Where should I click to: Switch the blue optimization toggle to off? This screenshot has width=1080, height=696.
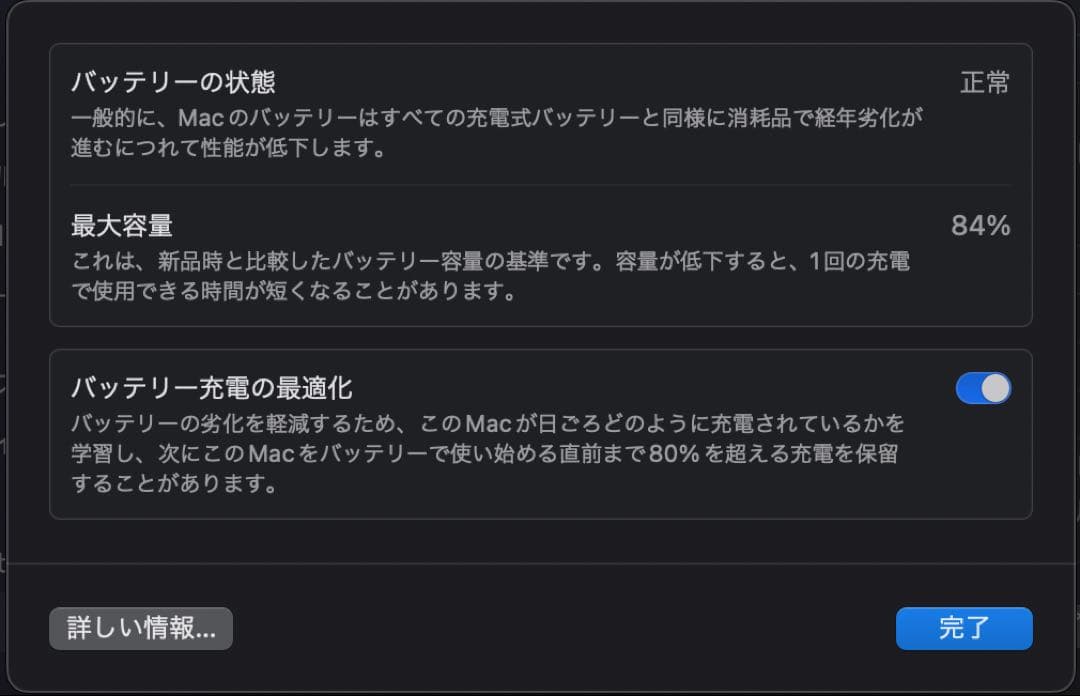983,388
